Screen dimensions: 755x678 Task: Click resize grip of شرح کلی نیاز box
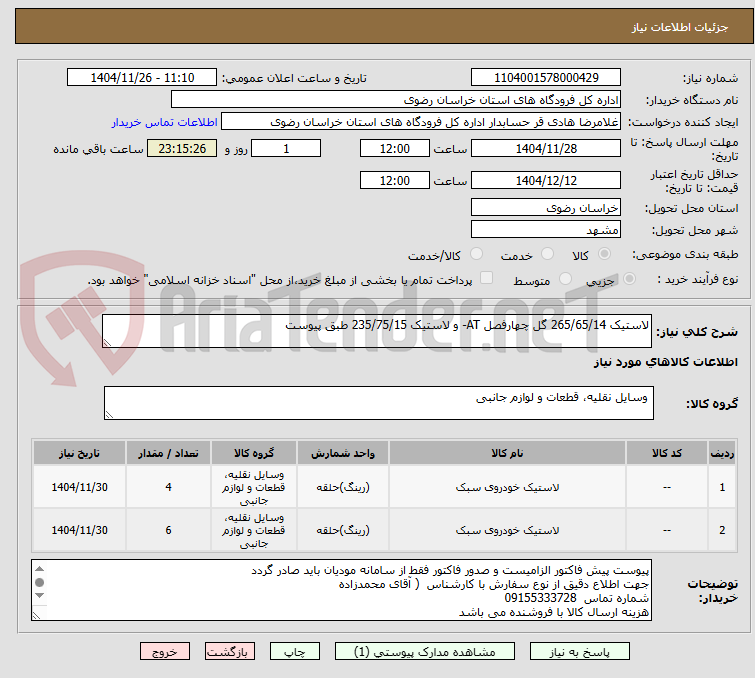[x=107, y=342]
